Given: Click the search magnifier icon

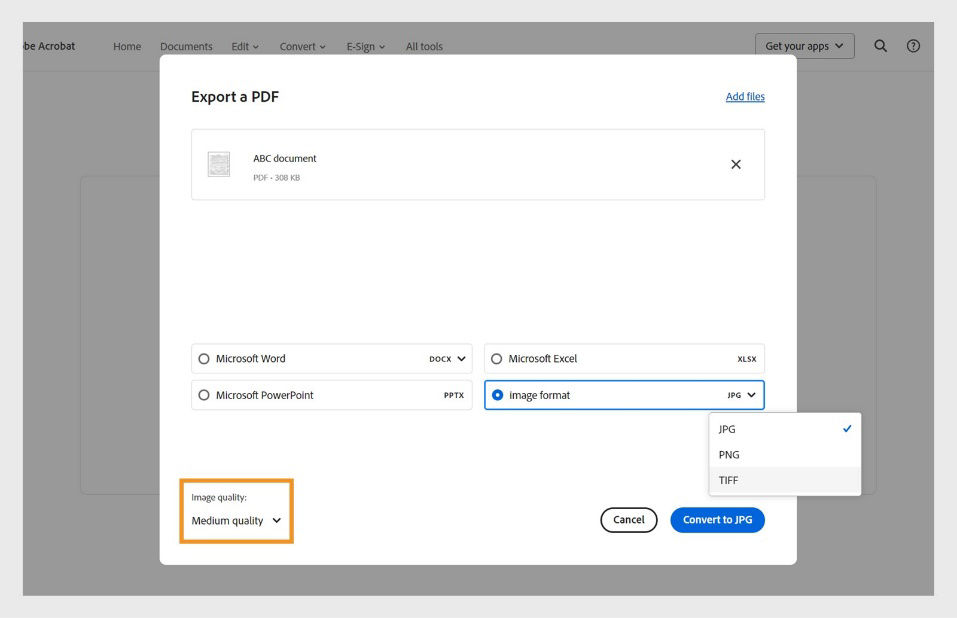Looking at the screenshot, I should (x=880, y=46).
